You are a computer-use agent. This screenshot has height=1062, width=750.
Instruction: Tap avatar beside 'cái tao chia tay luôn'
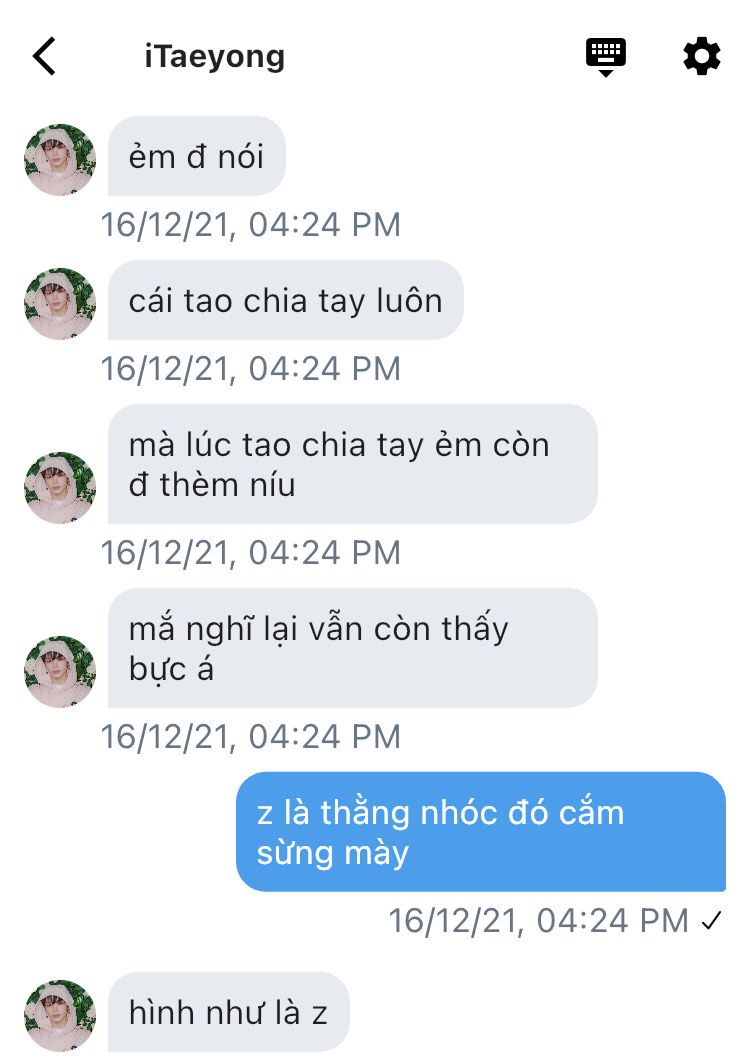pyautogui.click(x=60, y=304)
